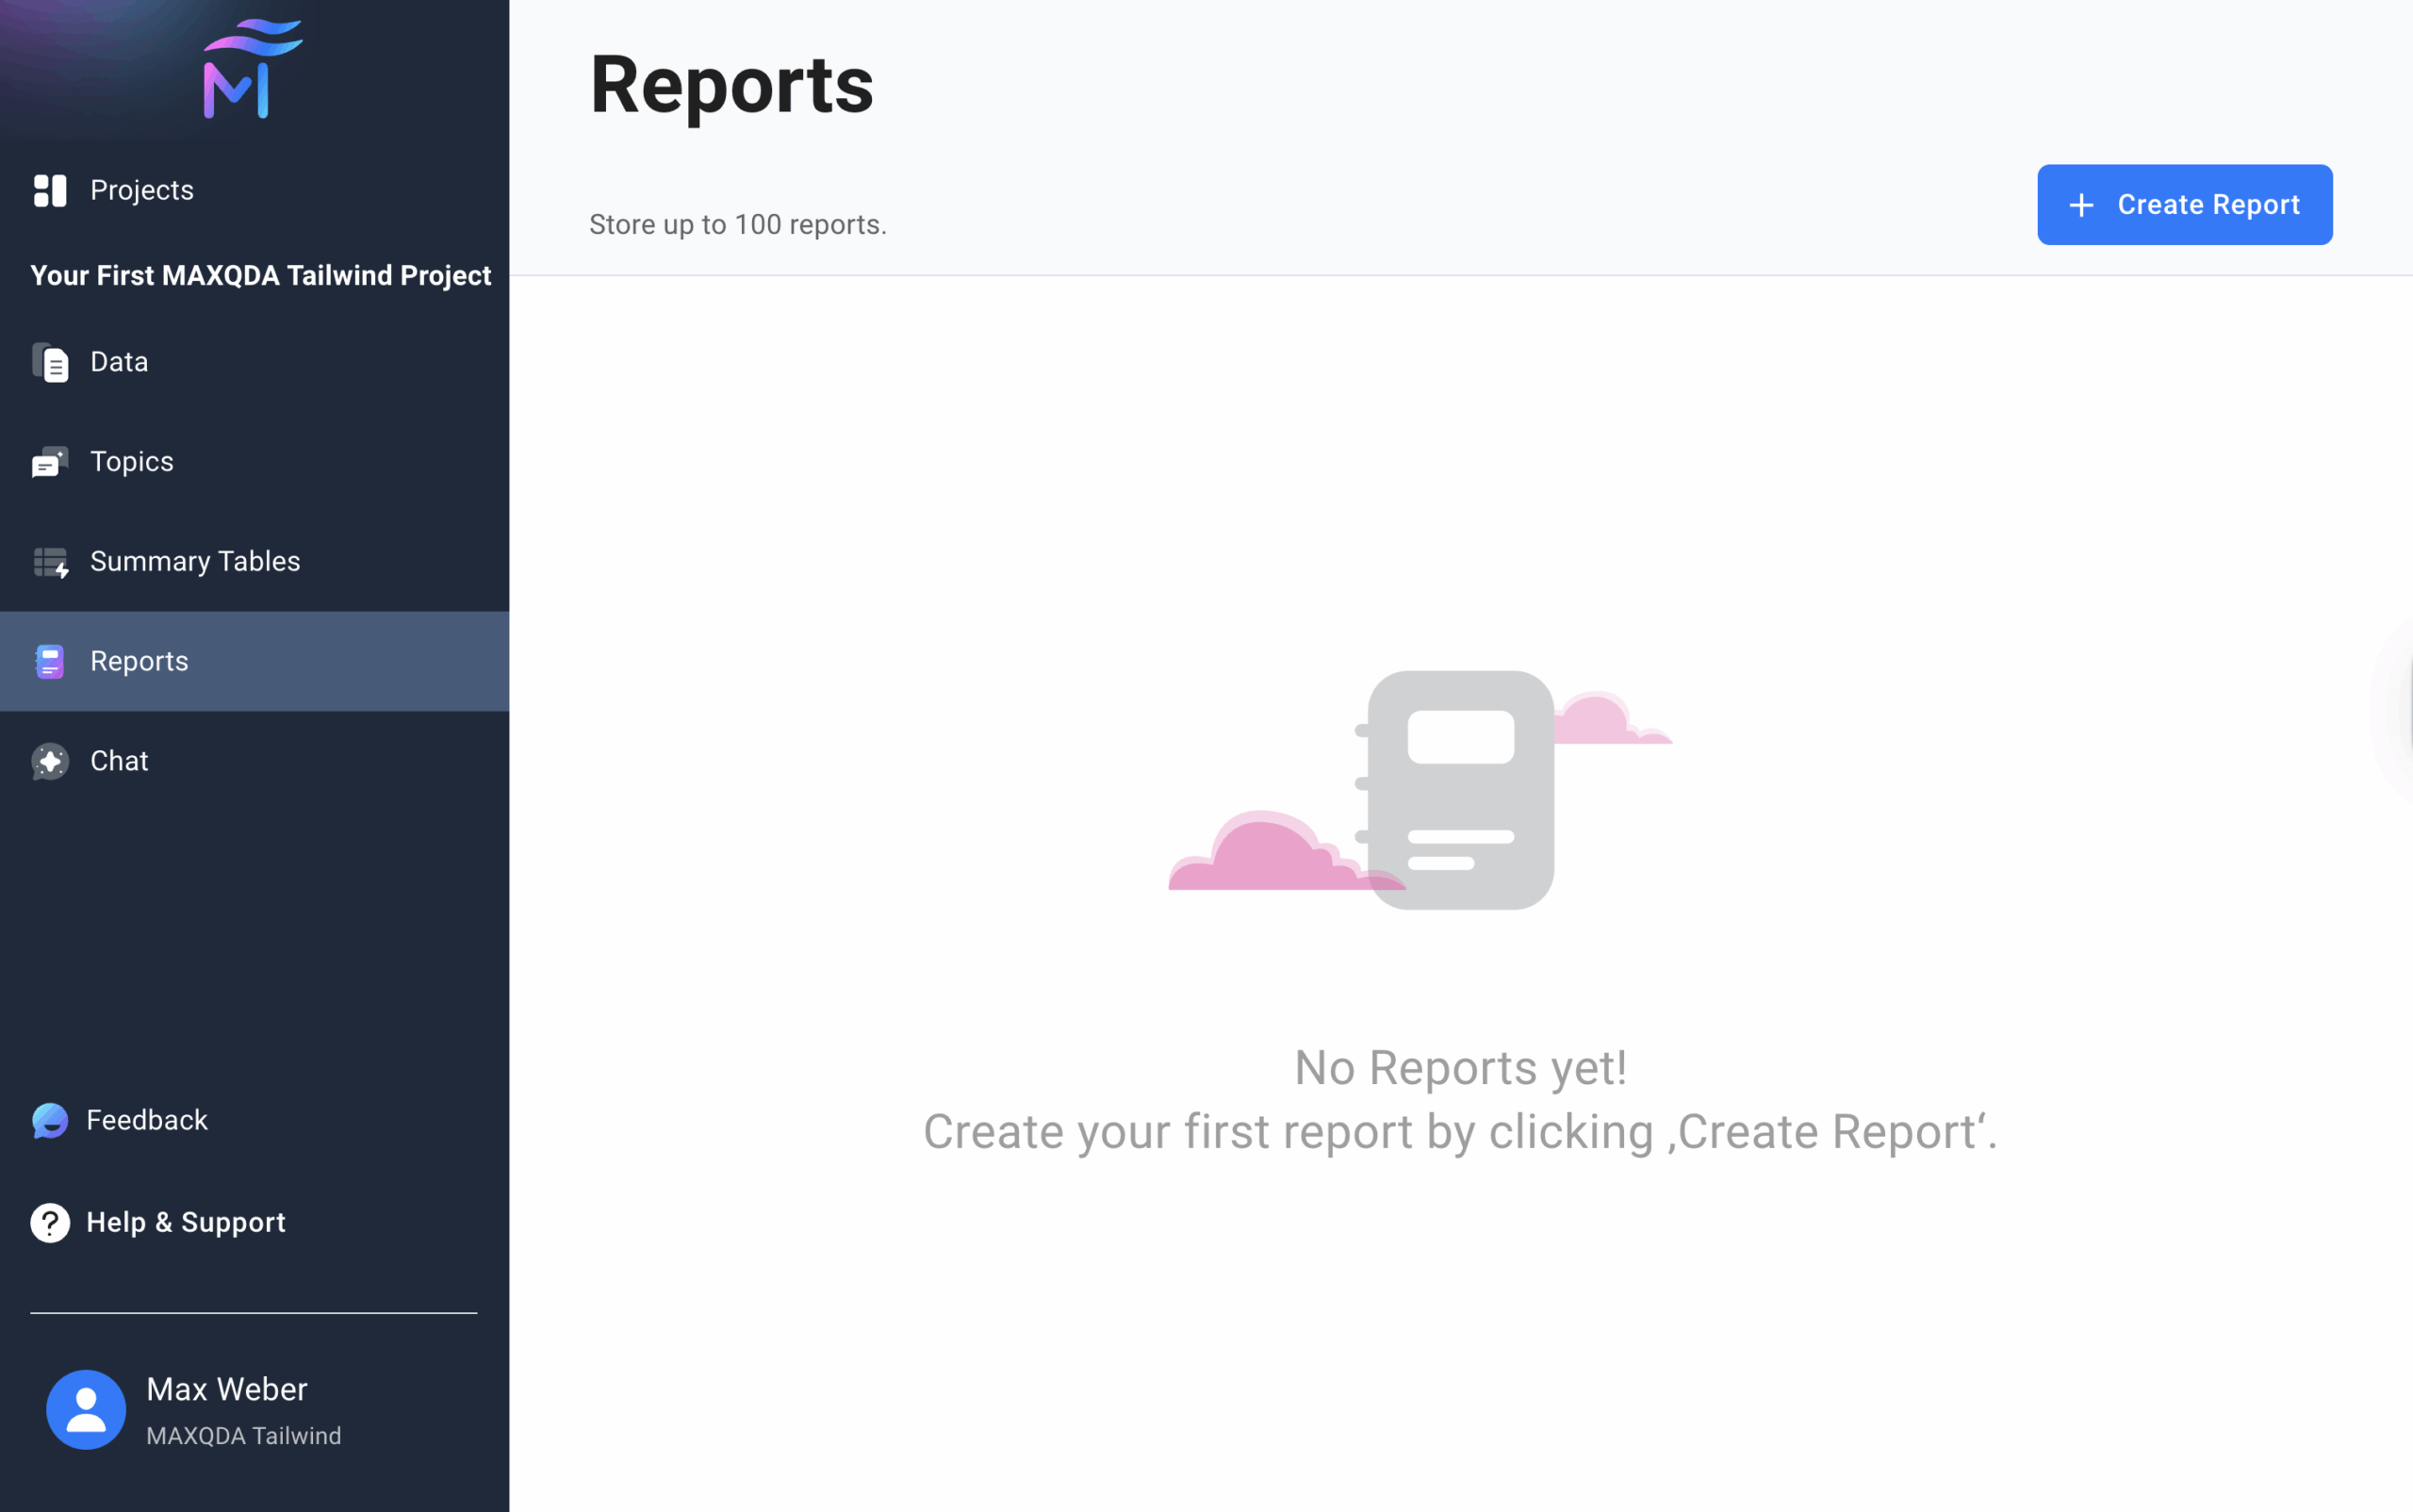Click the plus icon in Create Report
The image size is (2413, 1512).
(2081, 205)
